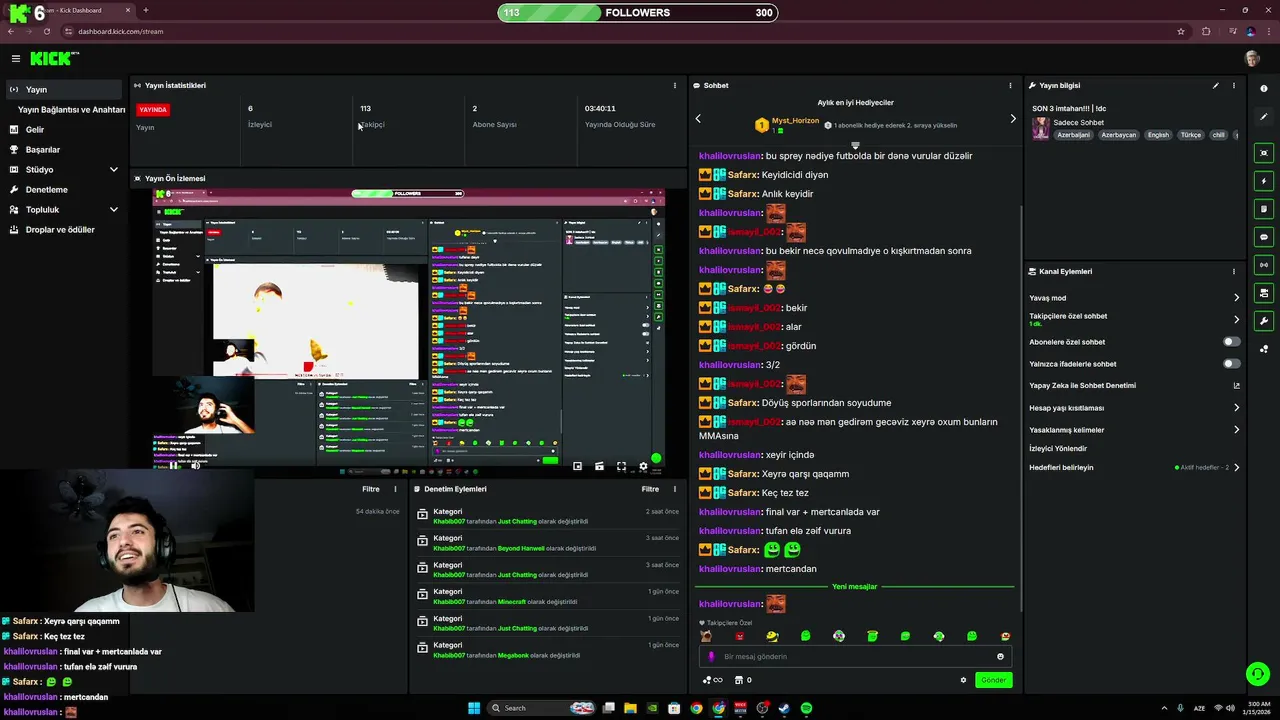Toggle the lightning bolt icon in right rail

coord(1264,181)
